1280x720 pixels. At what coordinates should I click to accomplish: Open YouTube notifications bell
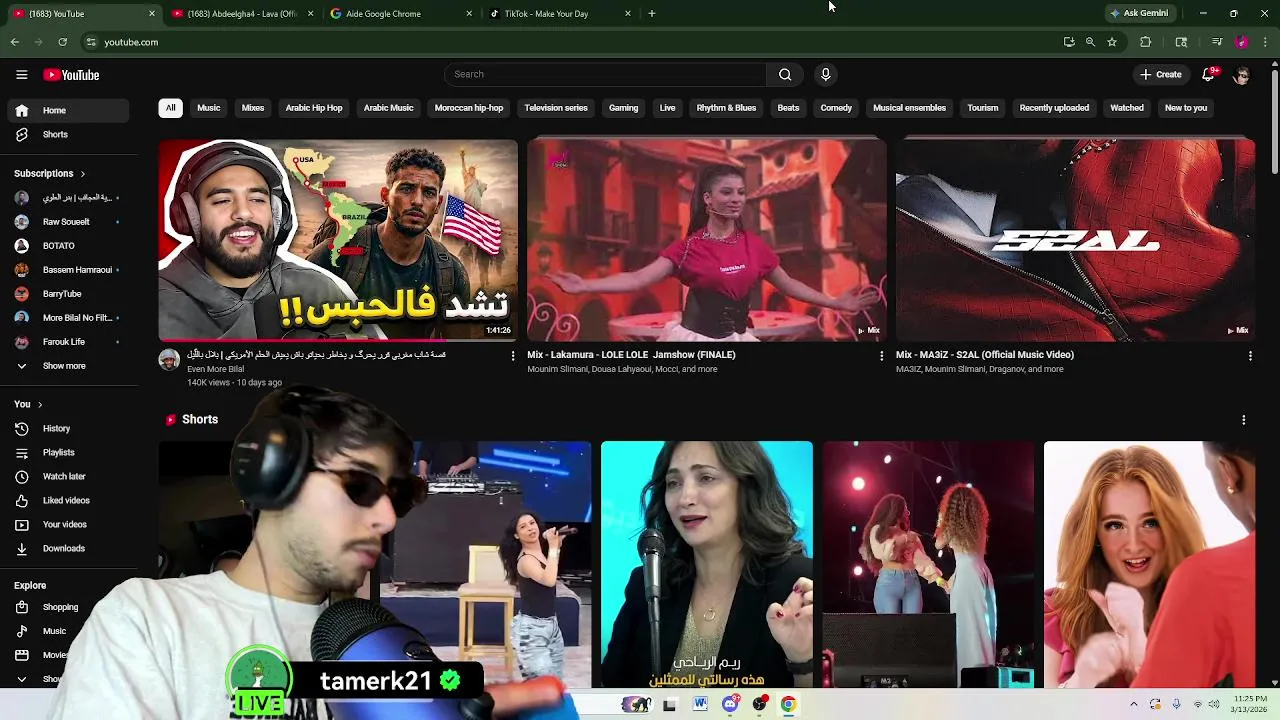[1209, 74]
